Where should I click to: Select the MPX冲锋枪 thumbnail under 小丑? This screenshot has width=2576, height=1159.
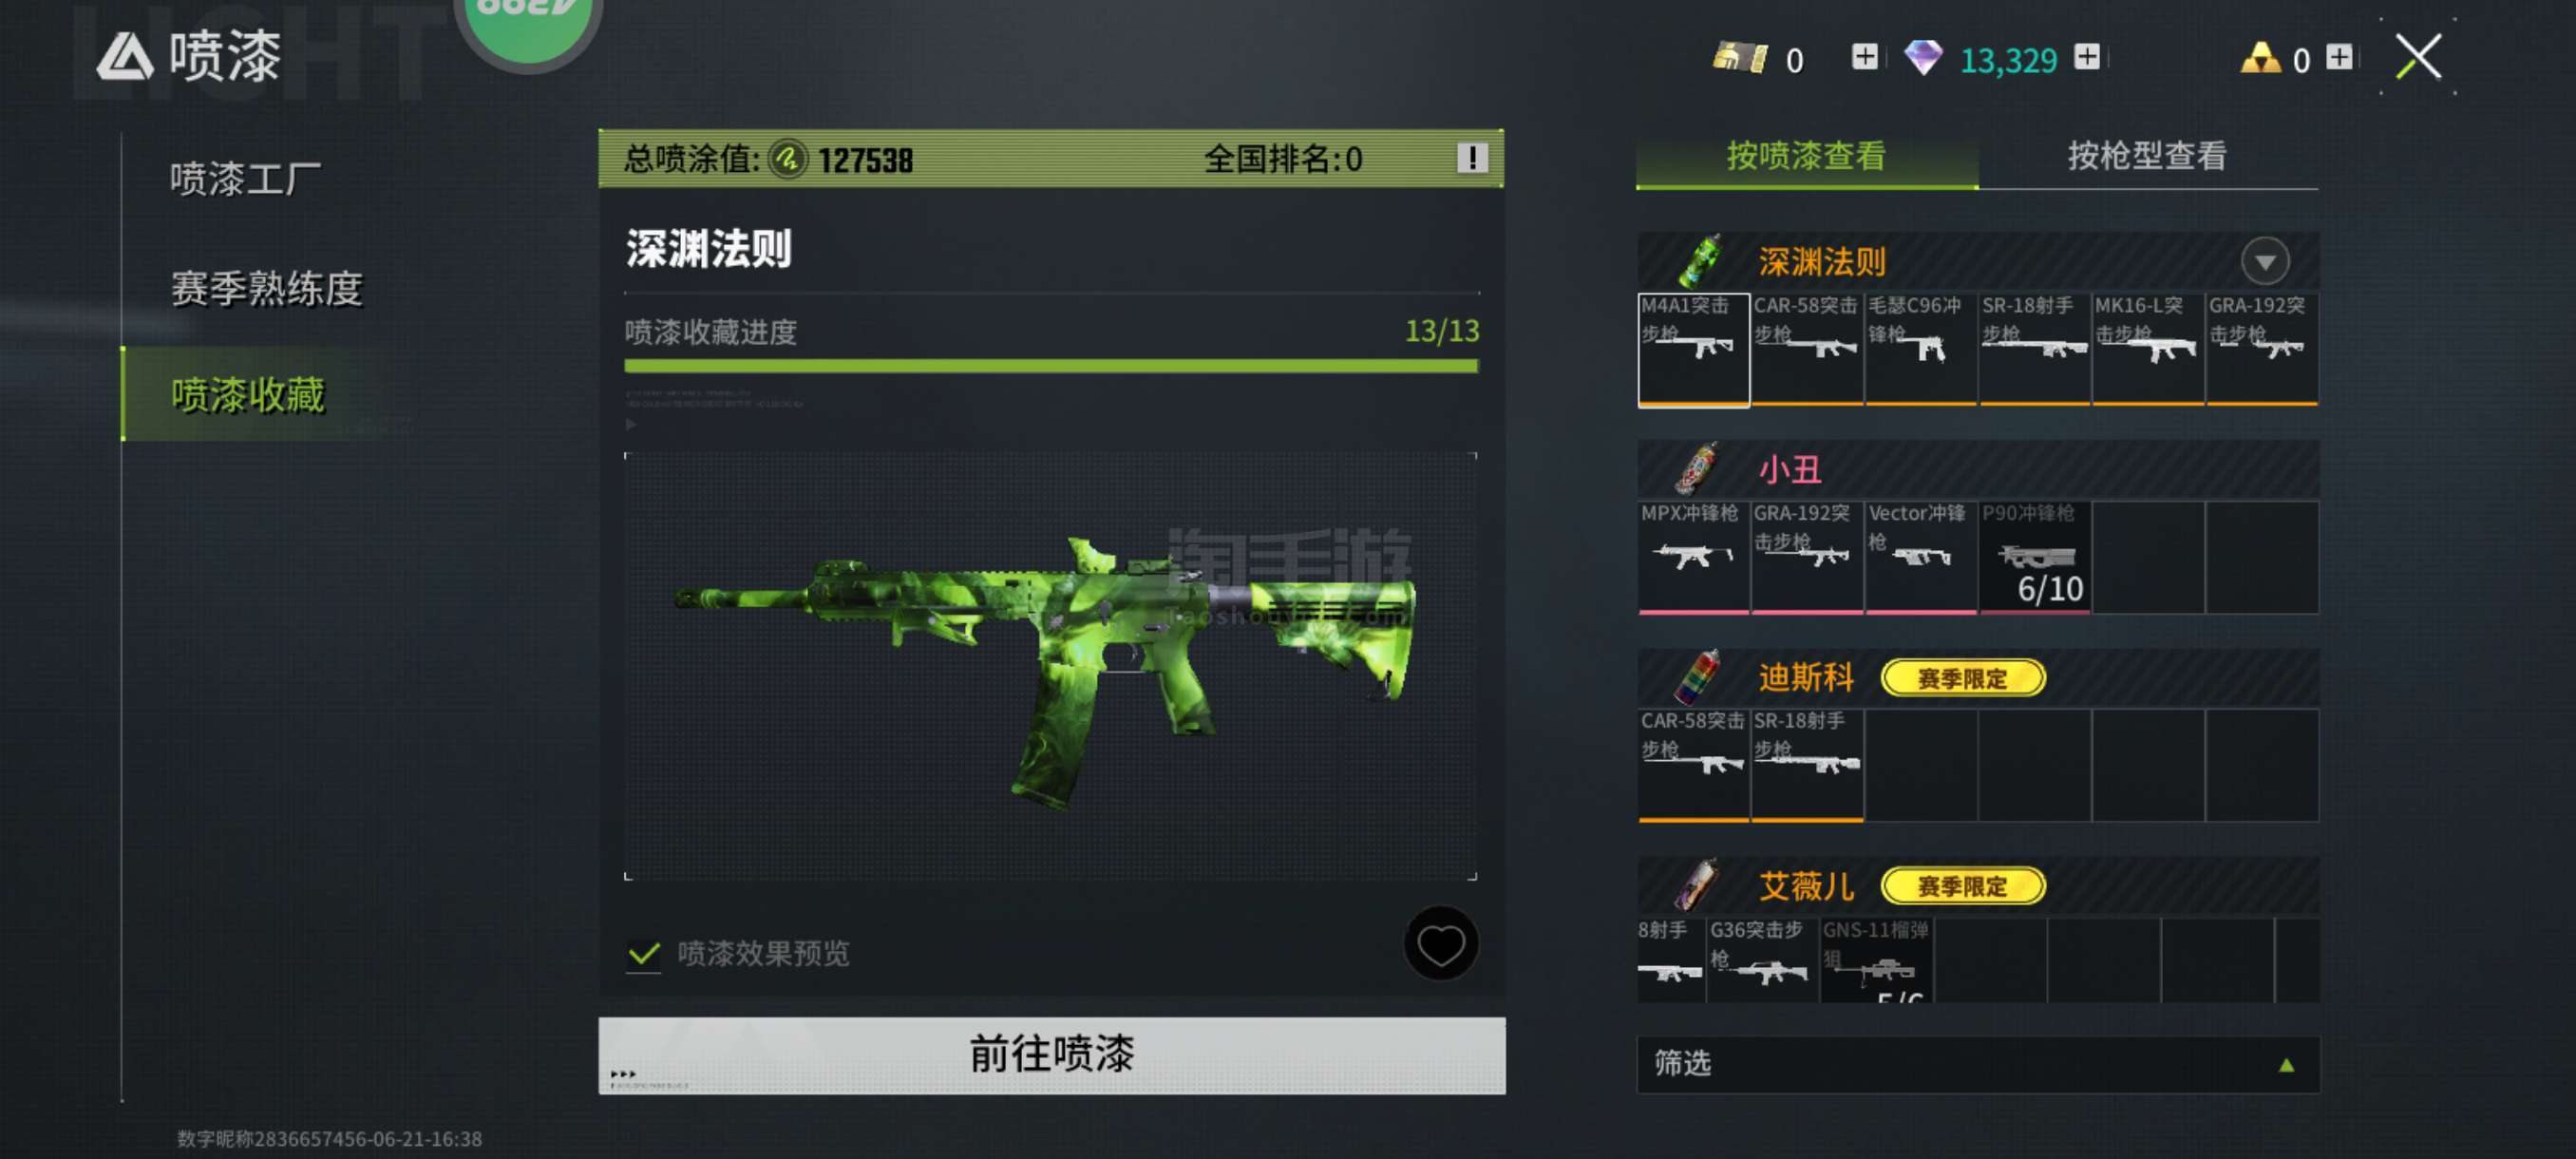pyautogui.click(x=1693, y=557)
